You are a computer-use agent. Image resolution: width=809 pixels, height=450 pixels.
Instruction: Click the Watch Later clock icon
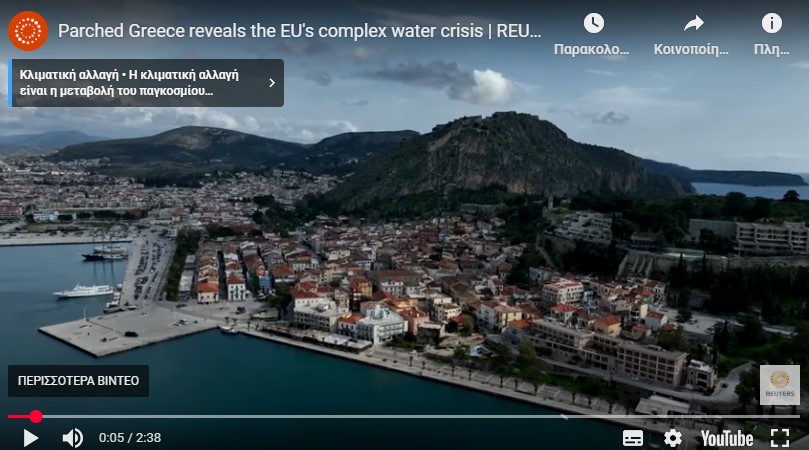tap(593, 23)
